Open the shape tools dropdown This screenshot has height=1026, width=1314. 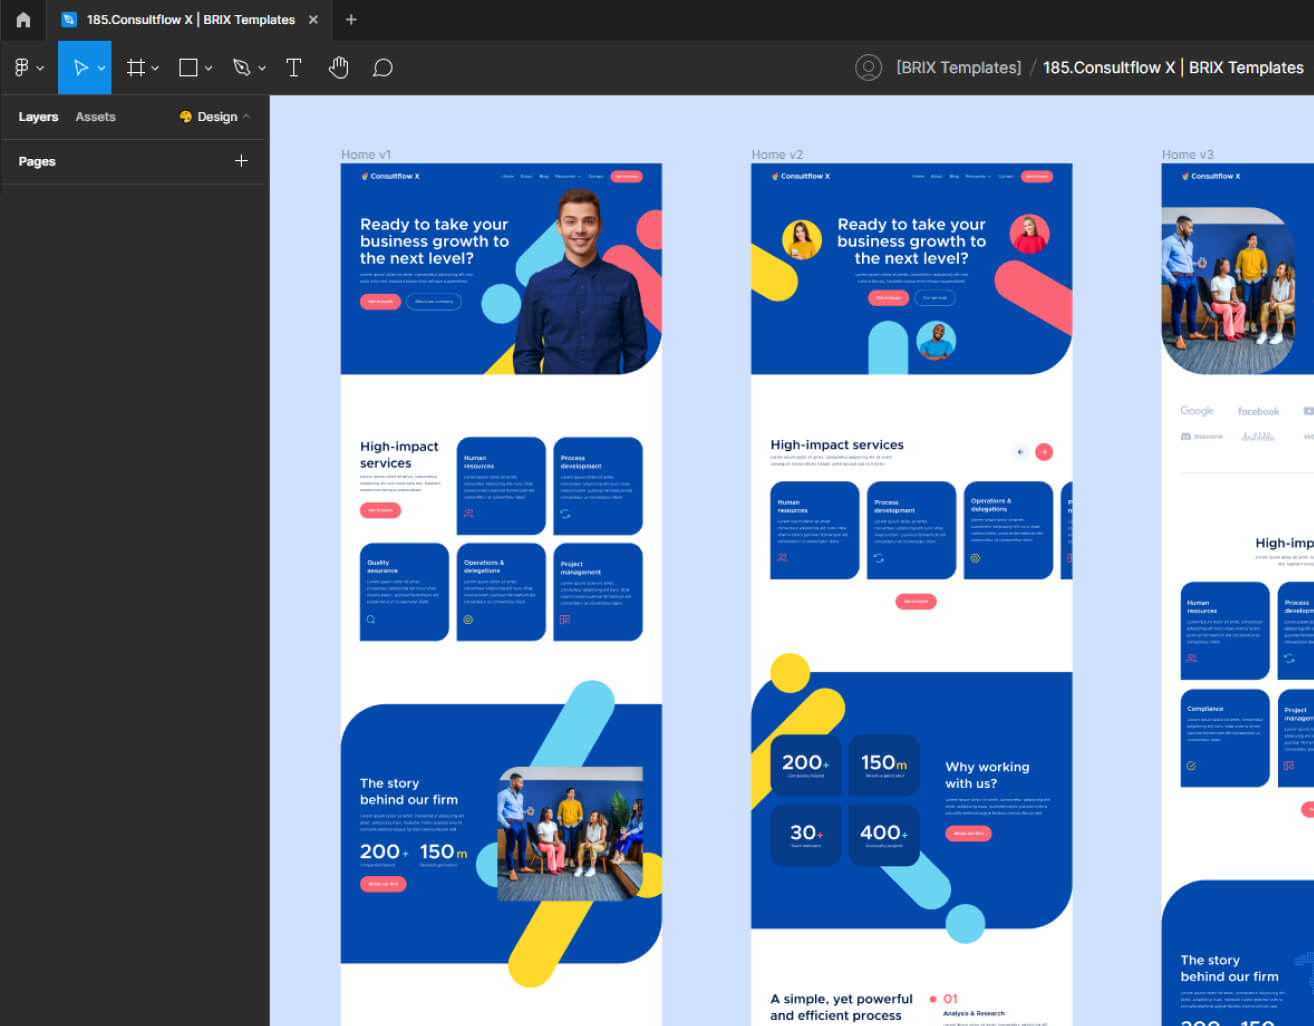click(208, 67)
